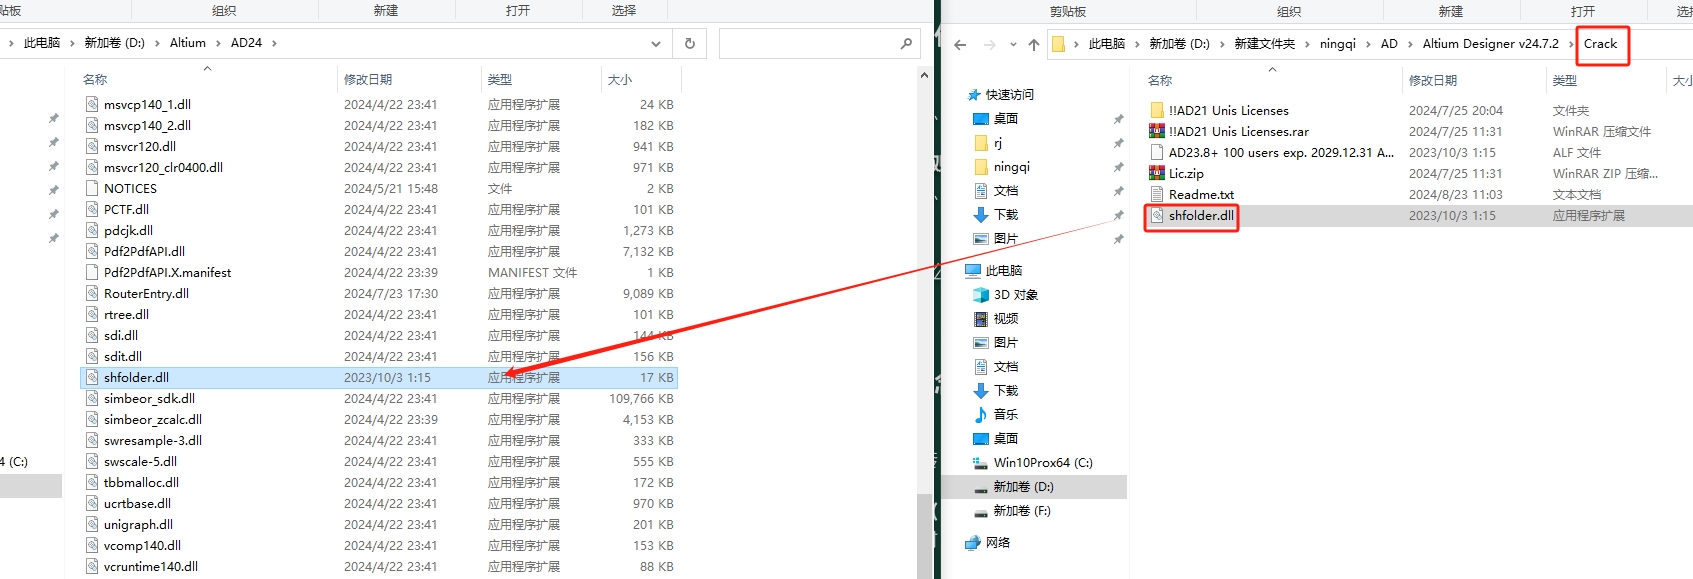Click the Crack breadcrumb in the right address bar

pyautogui.click(x=1600, y=44)
